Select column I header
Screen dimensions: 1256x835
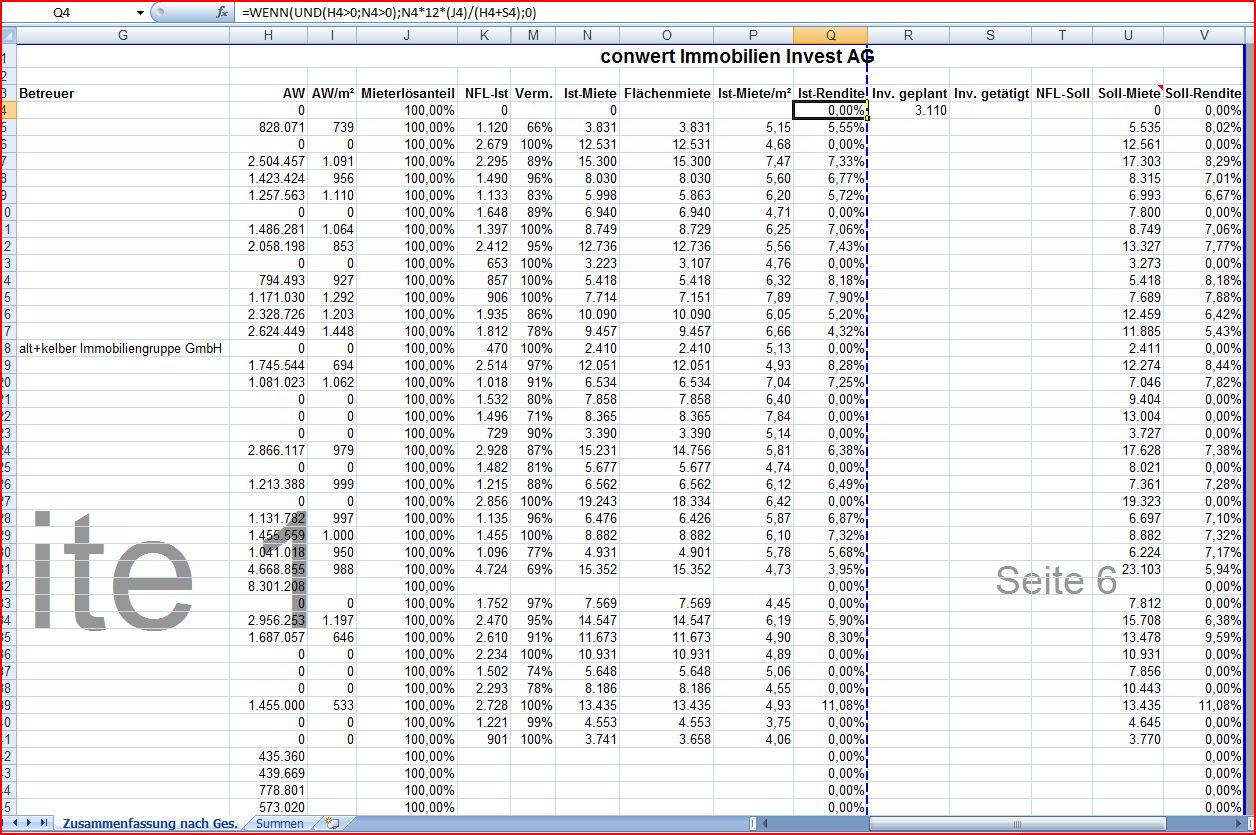pos(332,35)
